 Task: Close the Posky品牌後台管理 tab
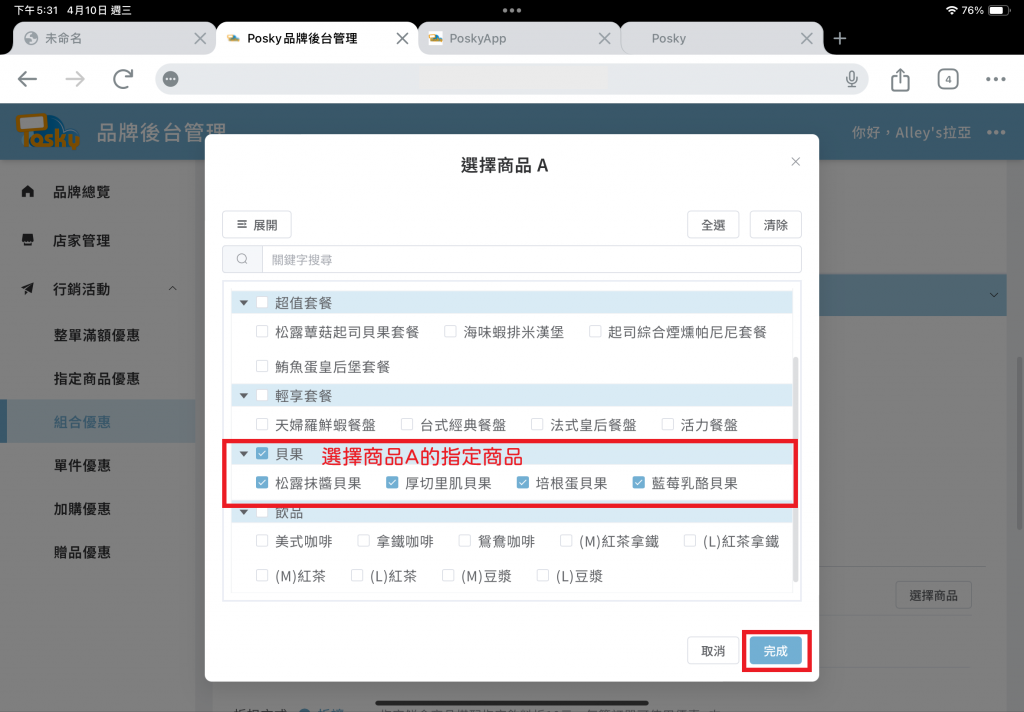[x=402, y=39]
